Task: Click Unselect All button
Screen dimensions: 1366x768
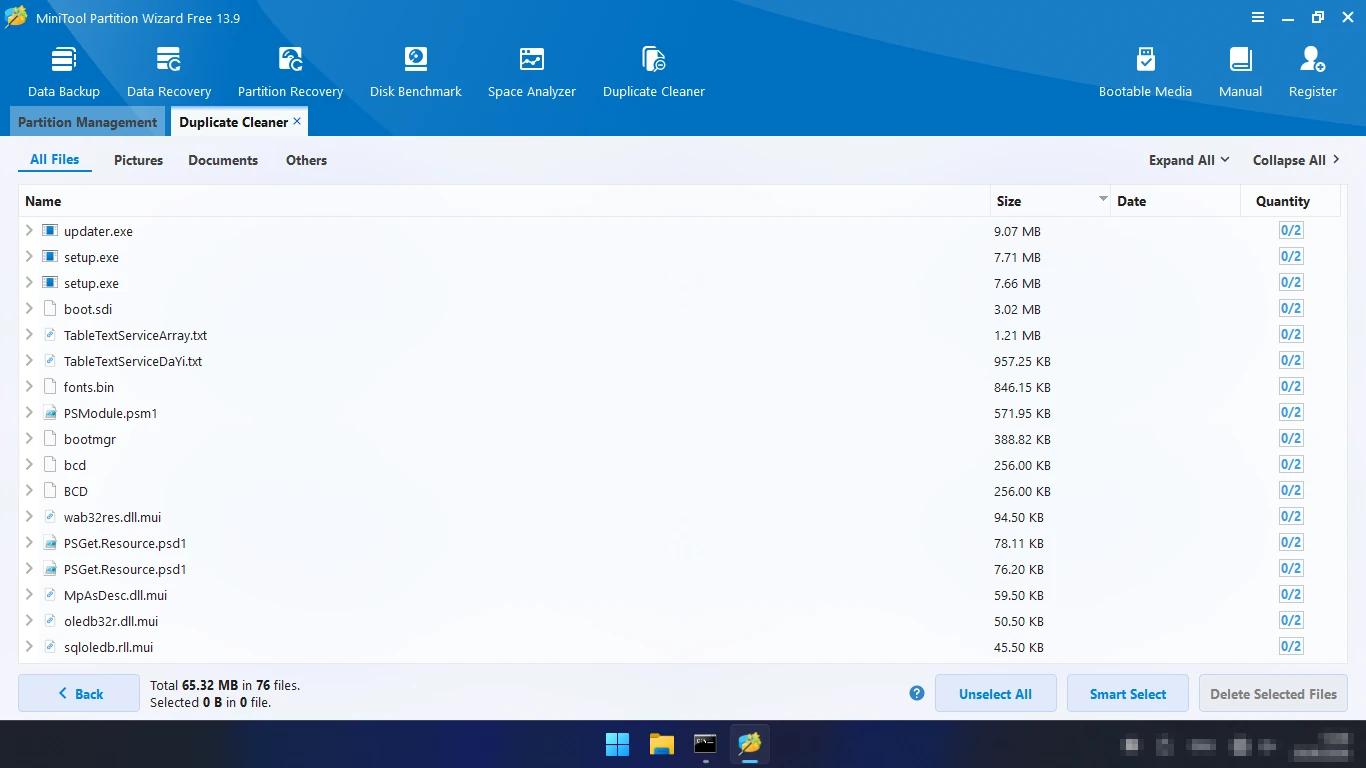Action: (995, 693)
